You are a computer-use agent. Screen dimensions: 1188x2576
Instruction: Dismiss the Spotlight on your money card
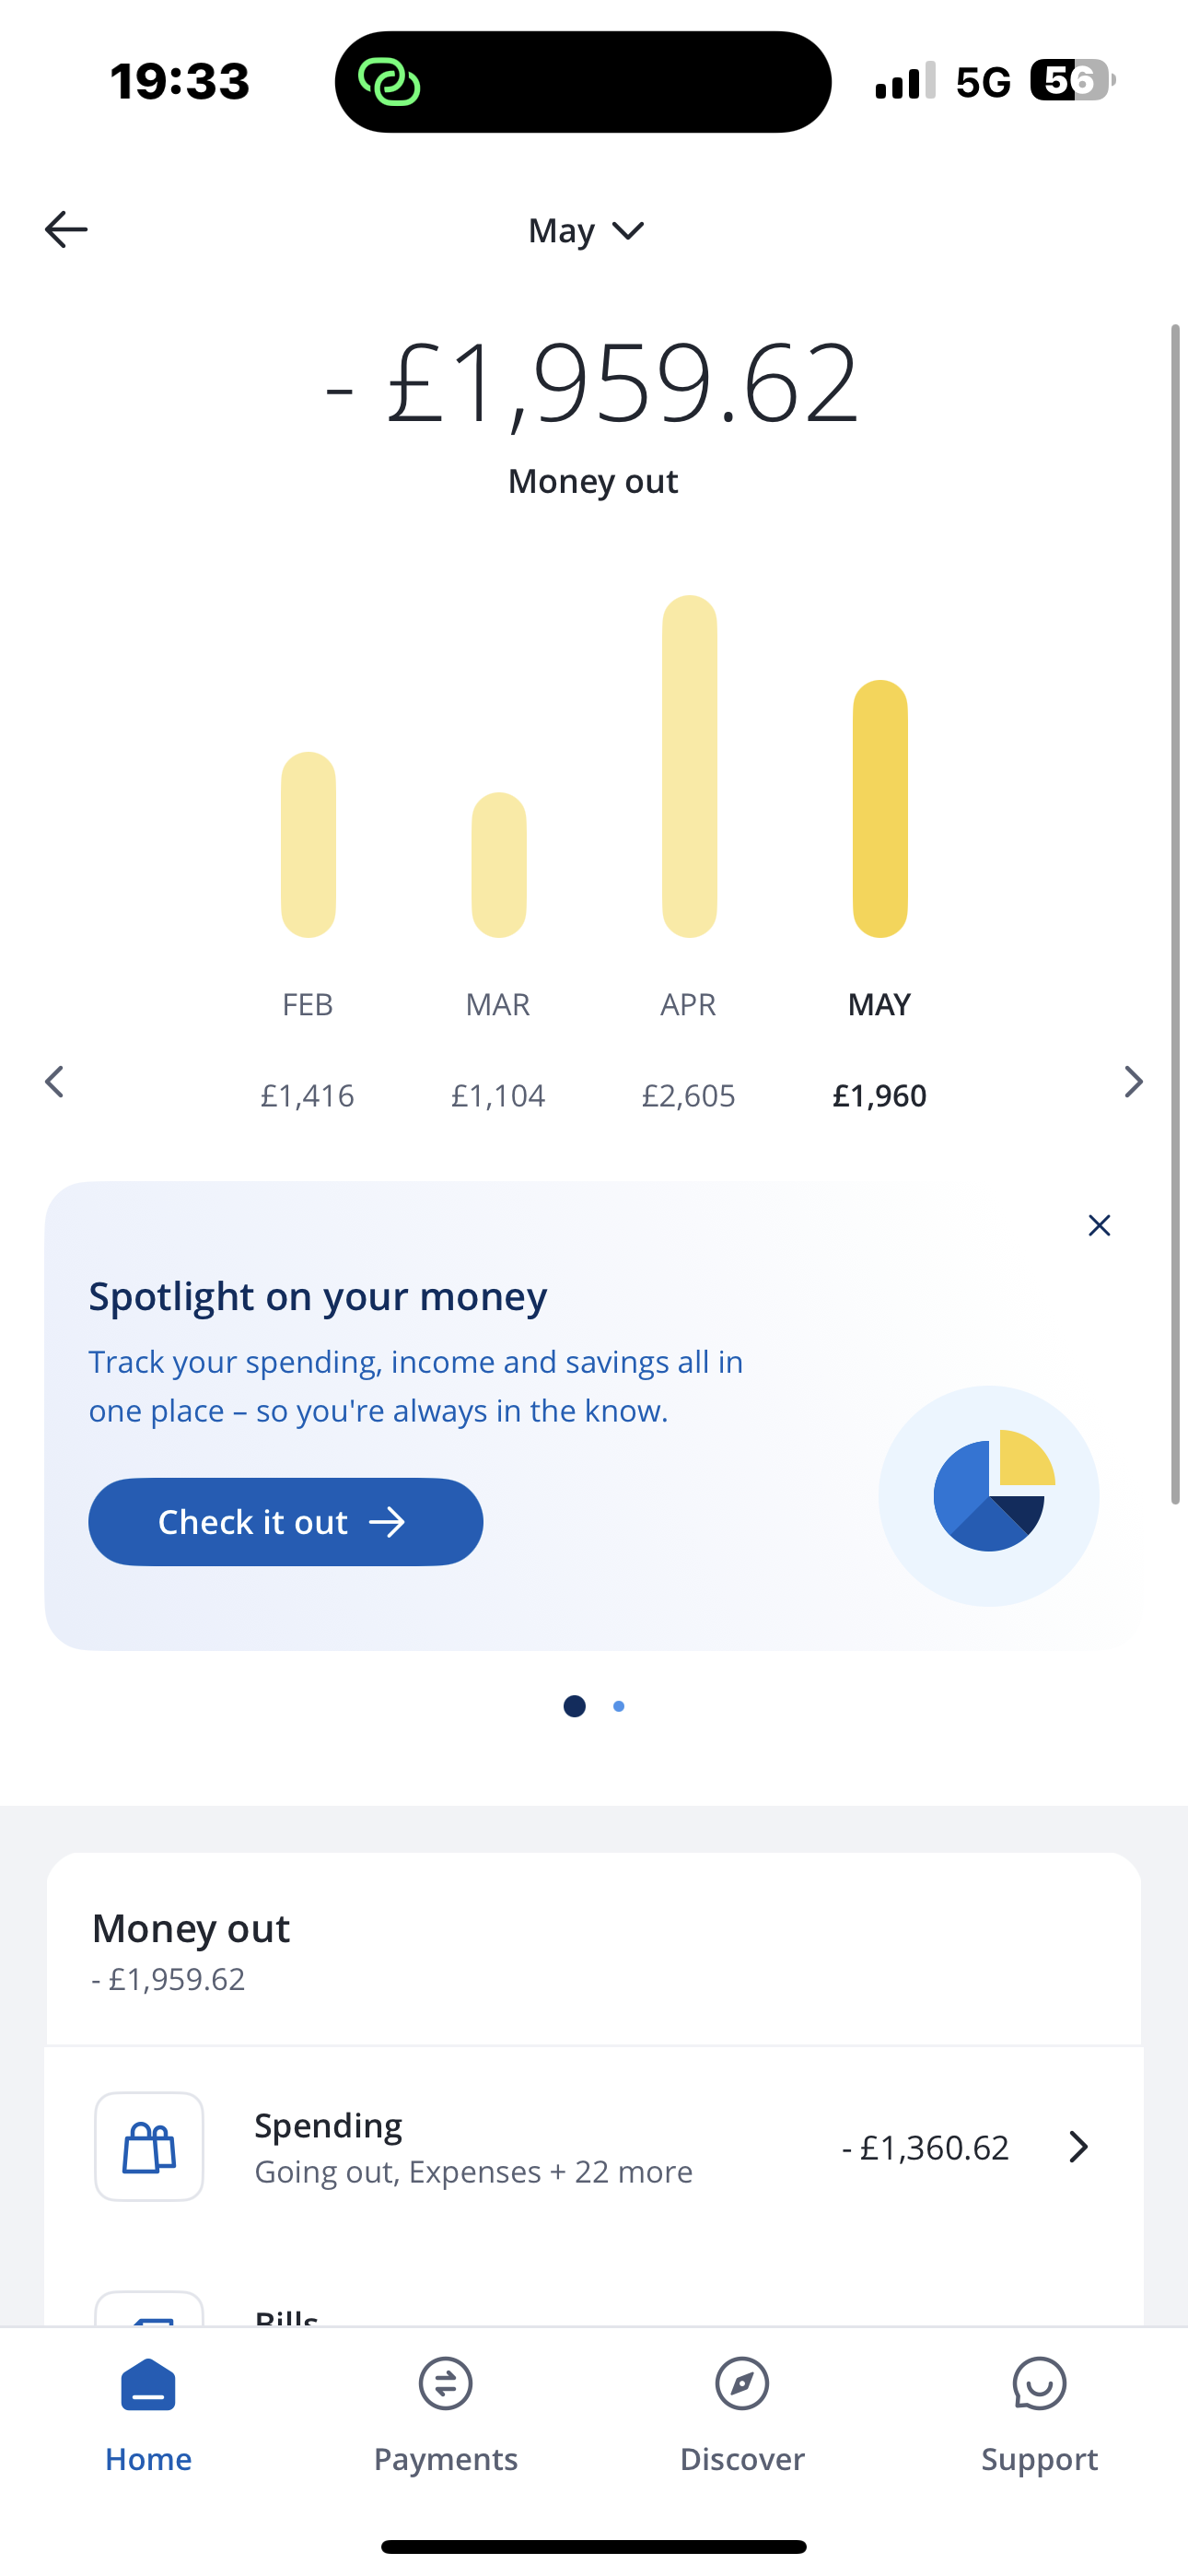(x=1099, y=1225)
